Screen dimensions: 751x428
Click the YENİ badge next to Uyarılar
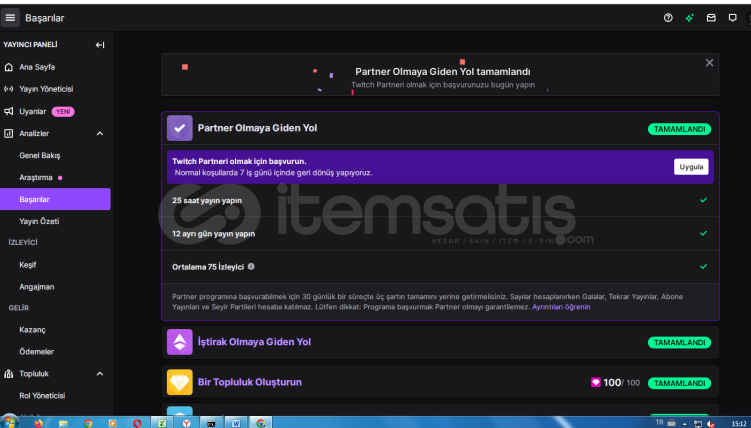63,112
